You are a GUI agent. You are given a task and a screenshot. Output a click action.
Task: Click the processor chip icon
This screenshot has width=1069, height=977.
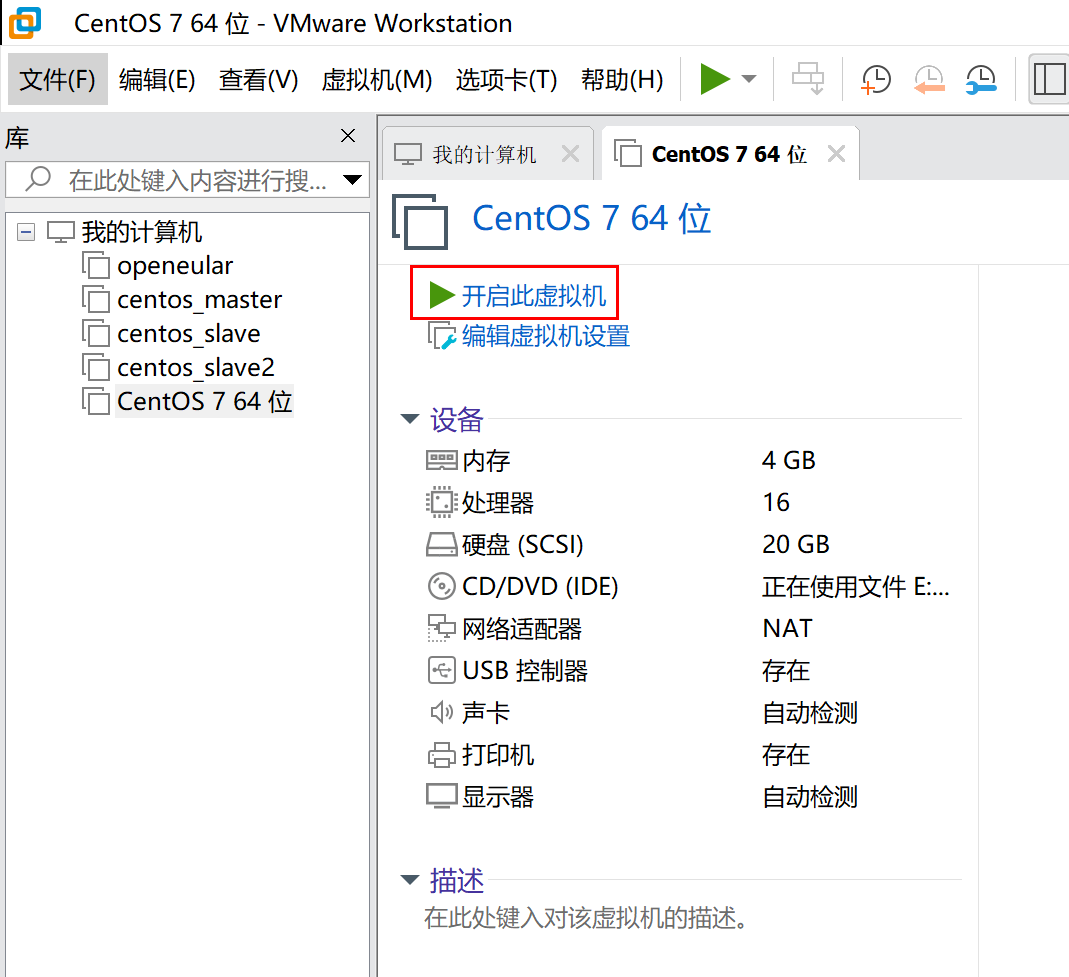(x=441, y=502)
